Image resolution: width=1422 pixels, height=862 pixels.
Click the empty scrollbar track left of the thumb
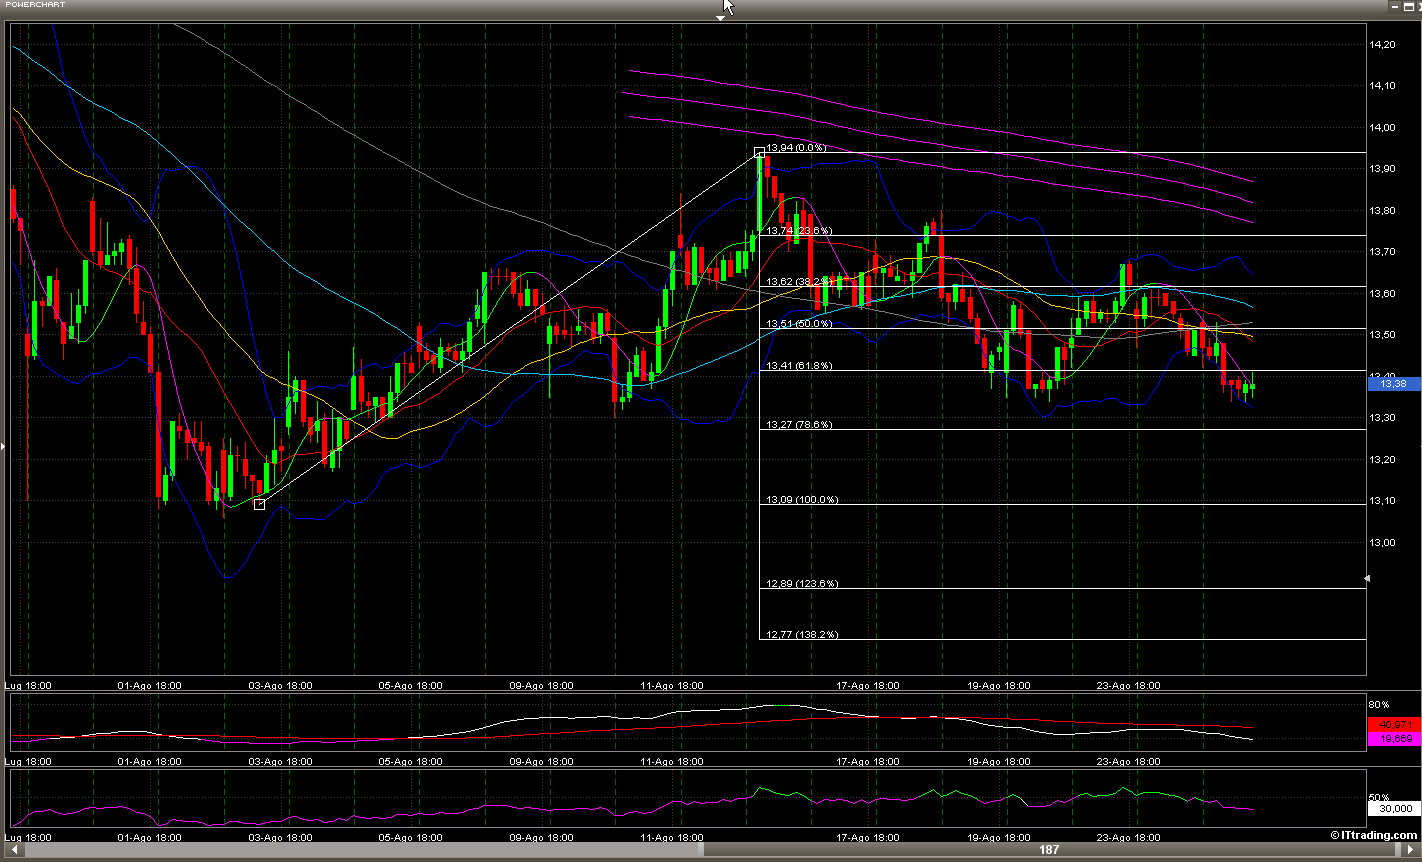pos(362,850)
